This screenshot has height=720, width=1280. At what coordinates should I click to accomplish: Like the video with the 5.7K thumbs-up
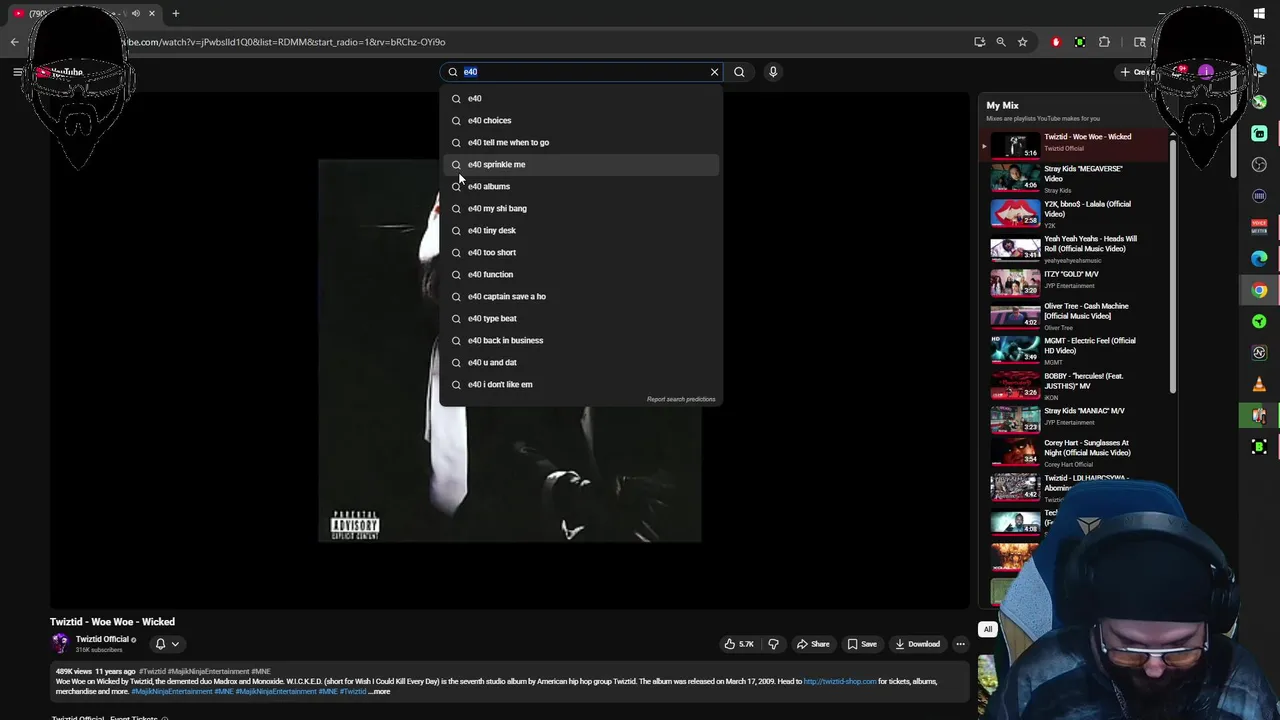pyautogui.click(x=740, y=644)
